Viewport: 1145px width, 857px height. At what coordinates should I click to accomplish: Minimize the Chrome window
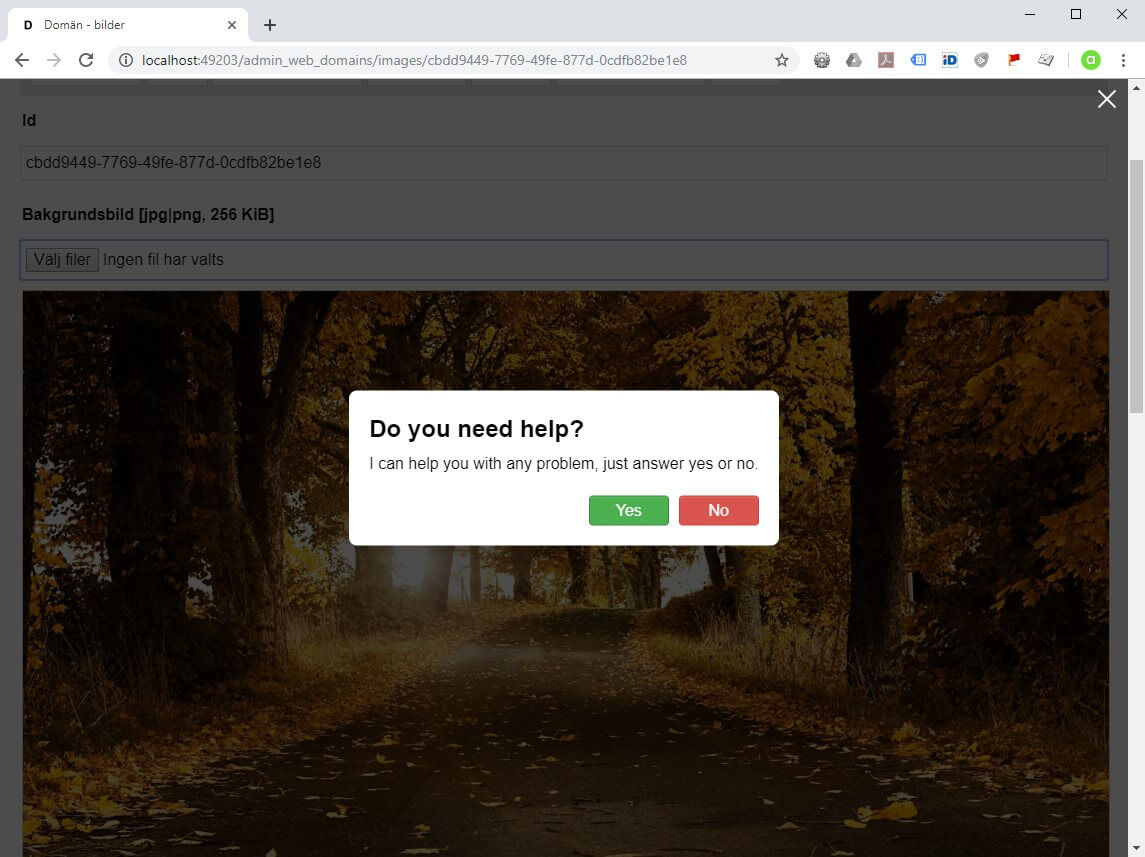point(1030,14)
